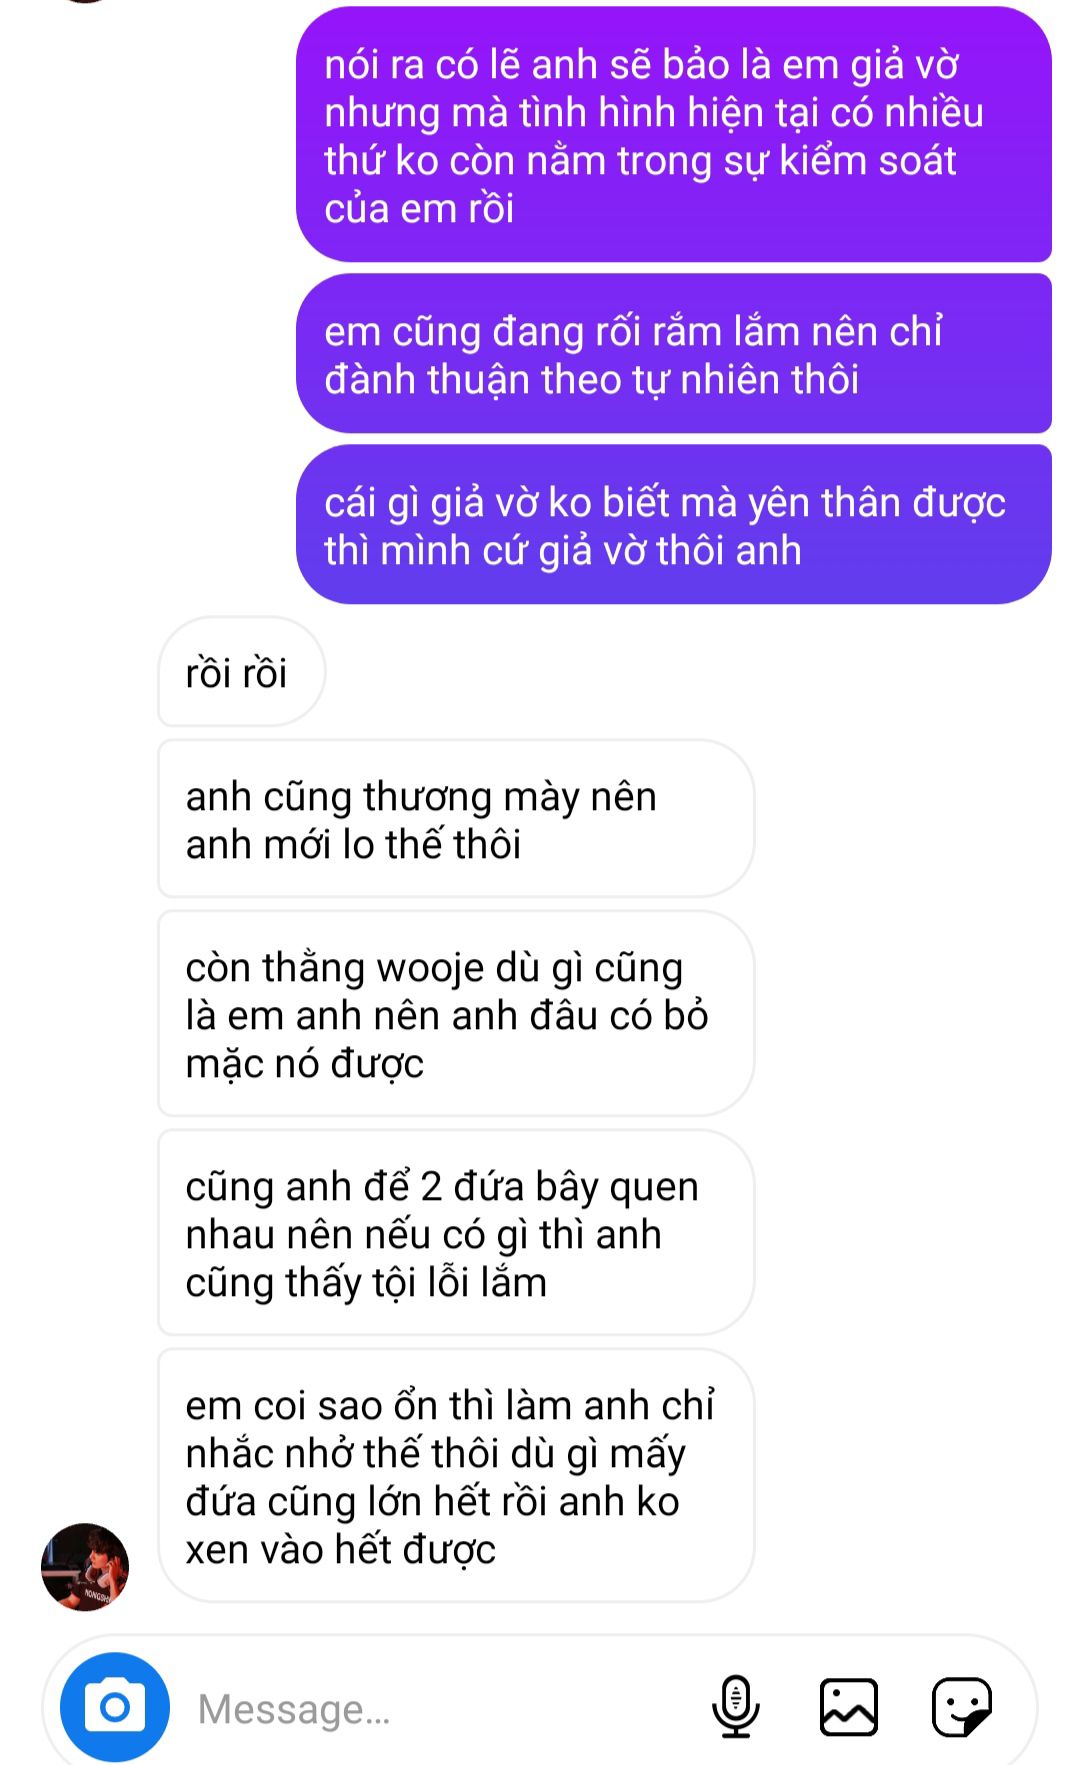Open the sticker picker icon
The height and width of the screenshot is (1765, 1080).
(962, 1707)
